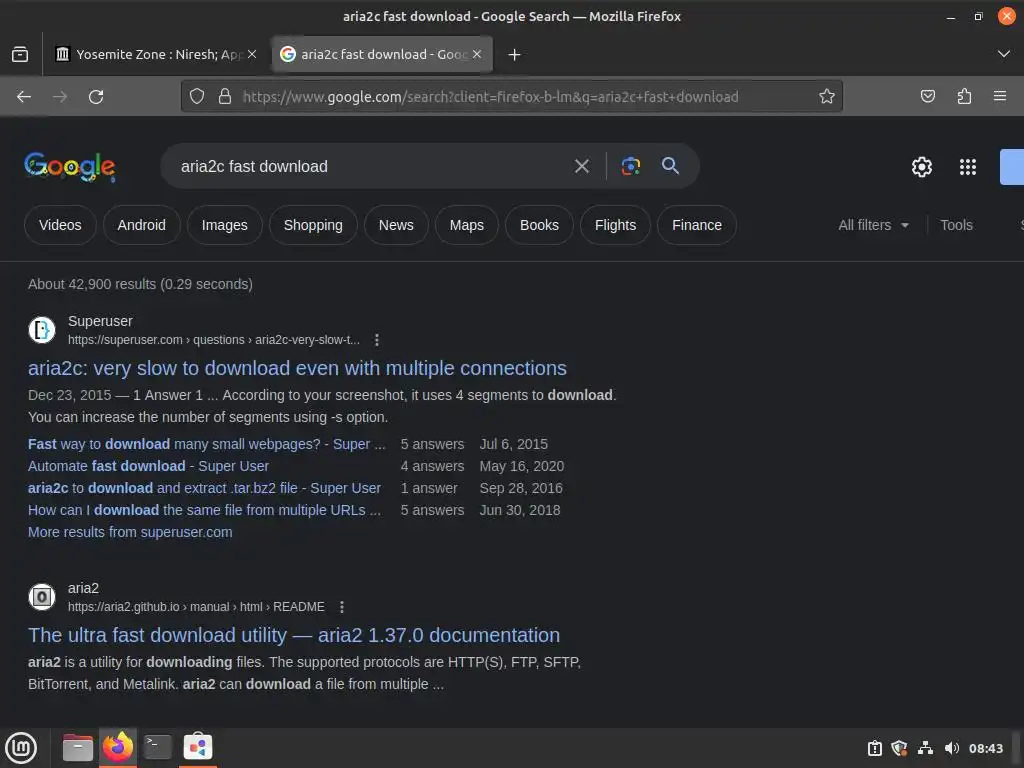Image resolution: width=1024 pixels, height=768 pixels.
Task: Open 'Automate fast download - Super User' link
Action: (x=148, y=466)
